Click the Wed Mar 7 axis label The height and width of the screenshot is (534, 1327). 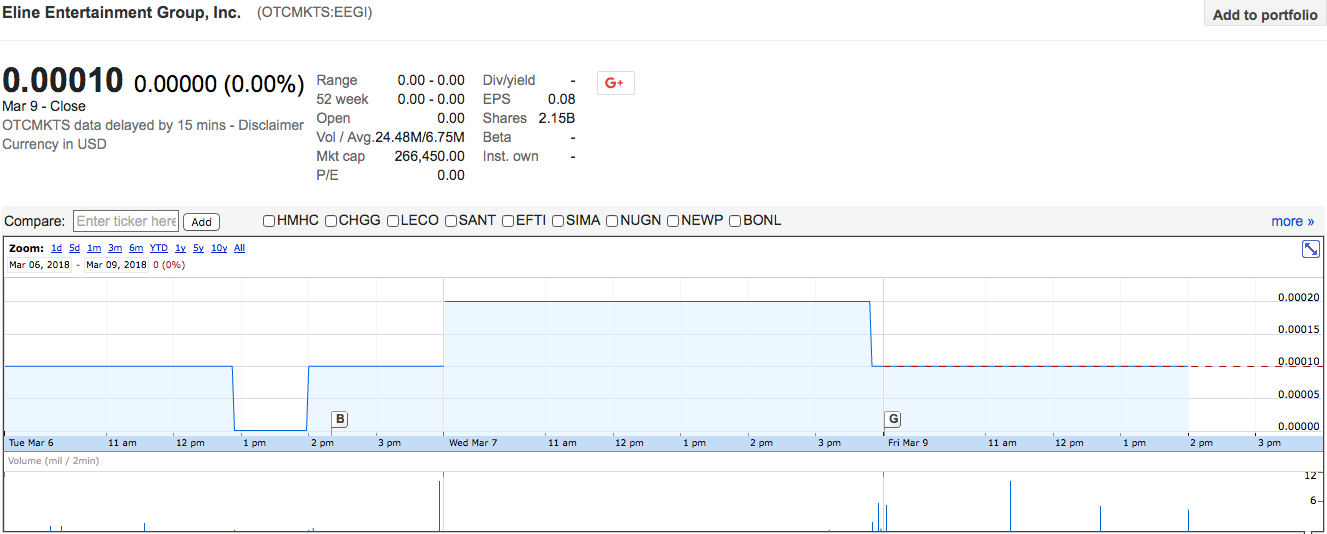click(x=473, y=442)
